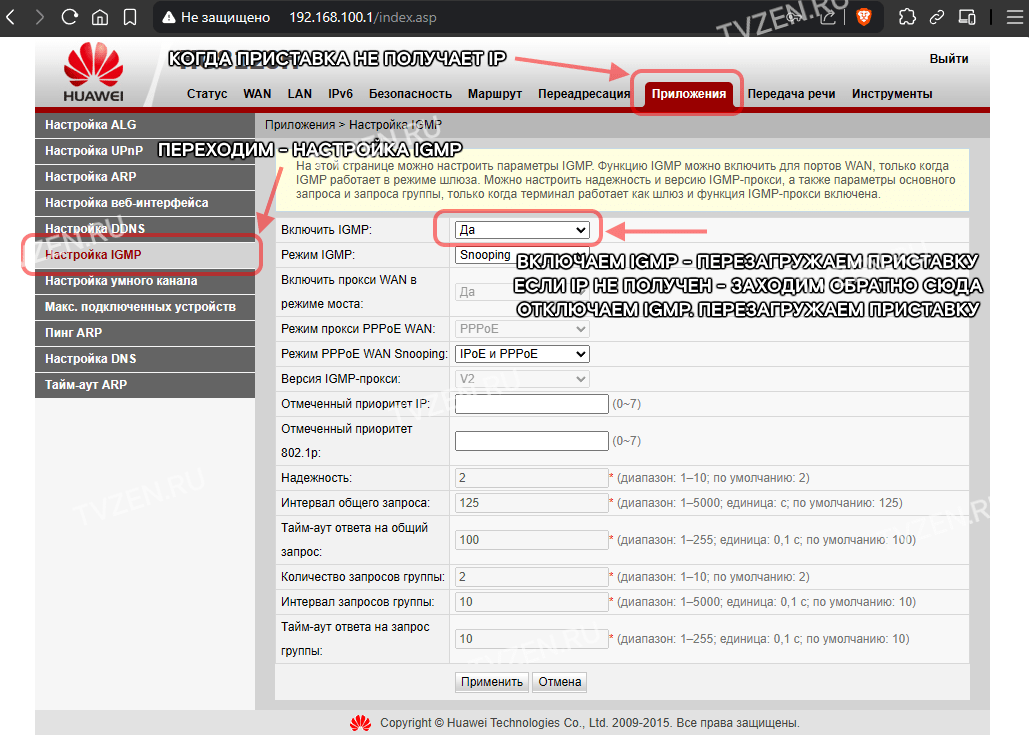
Task: Expand the Режим прокси PPPoE WAN dropdown
Action: click(522, 329)
